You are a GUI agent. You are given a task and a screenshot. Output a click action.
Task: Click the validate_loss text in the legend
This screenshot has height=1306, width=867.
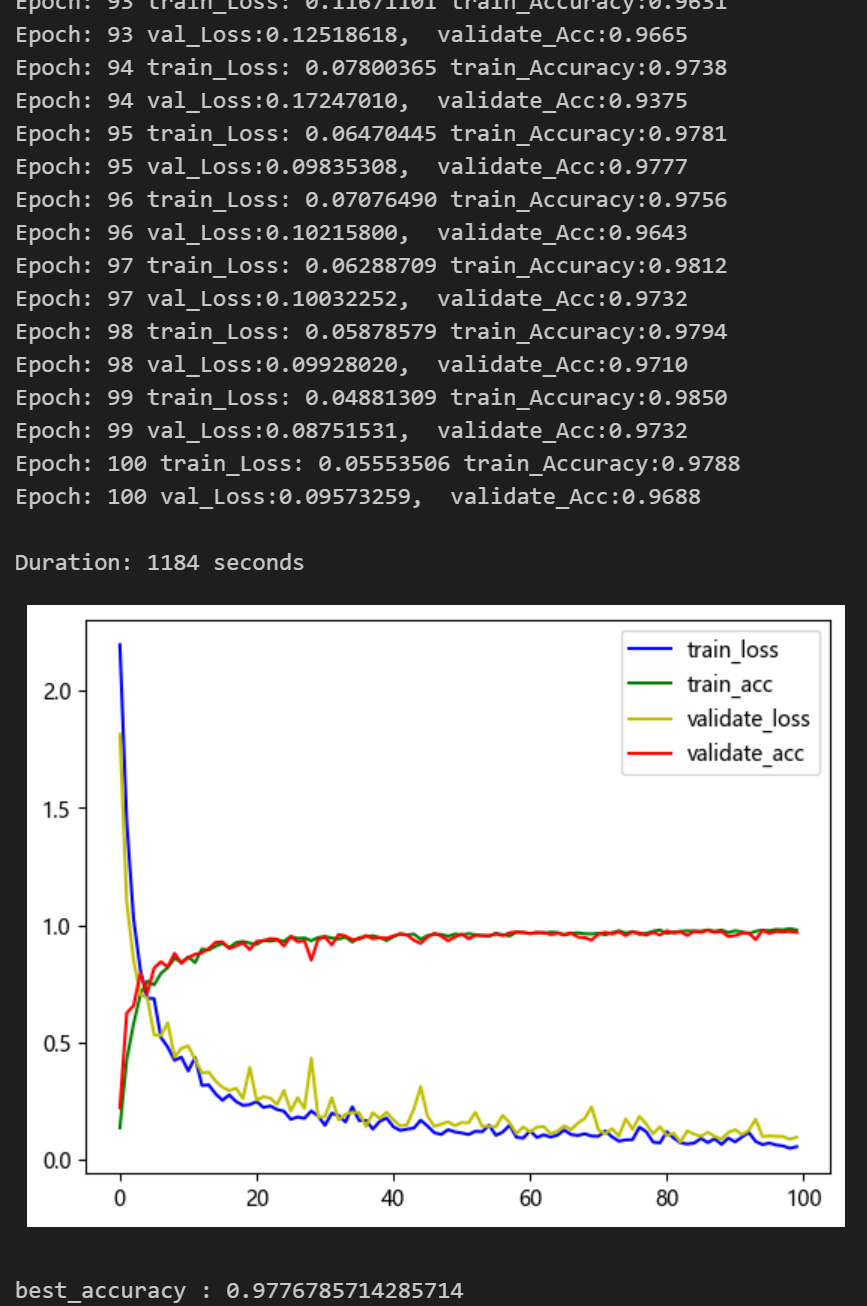[748, 719]
